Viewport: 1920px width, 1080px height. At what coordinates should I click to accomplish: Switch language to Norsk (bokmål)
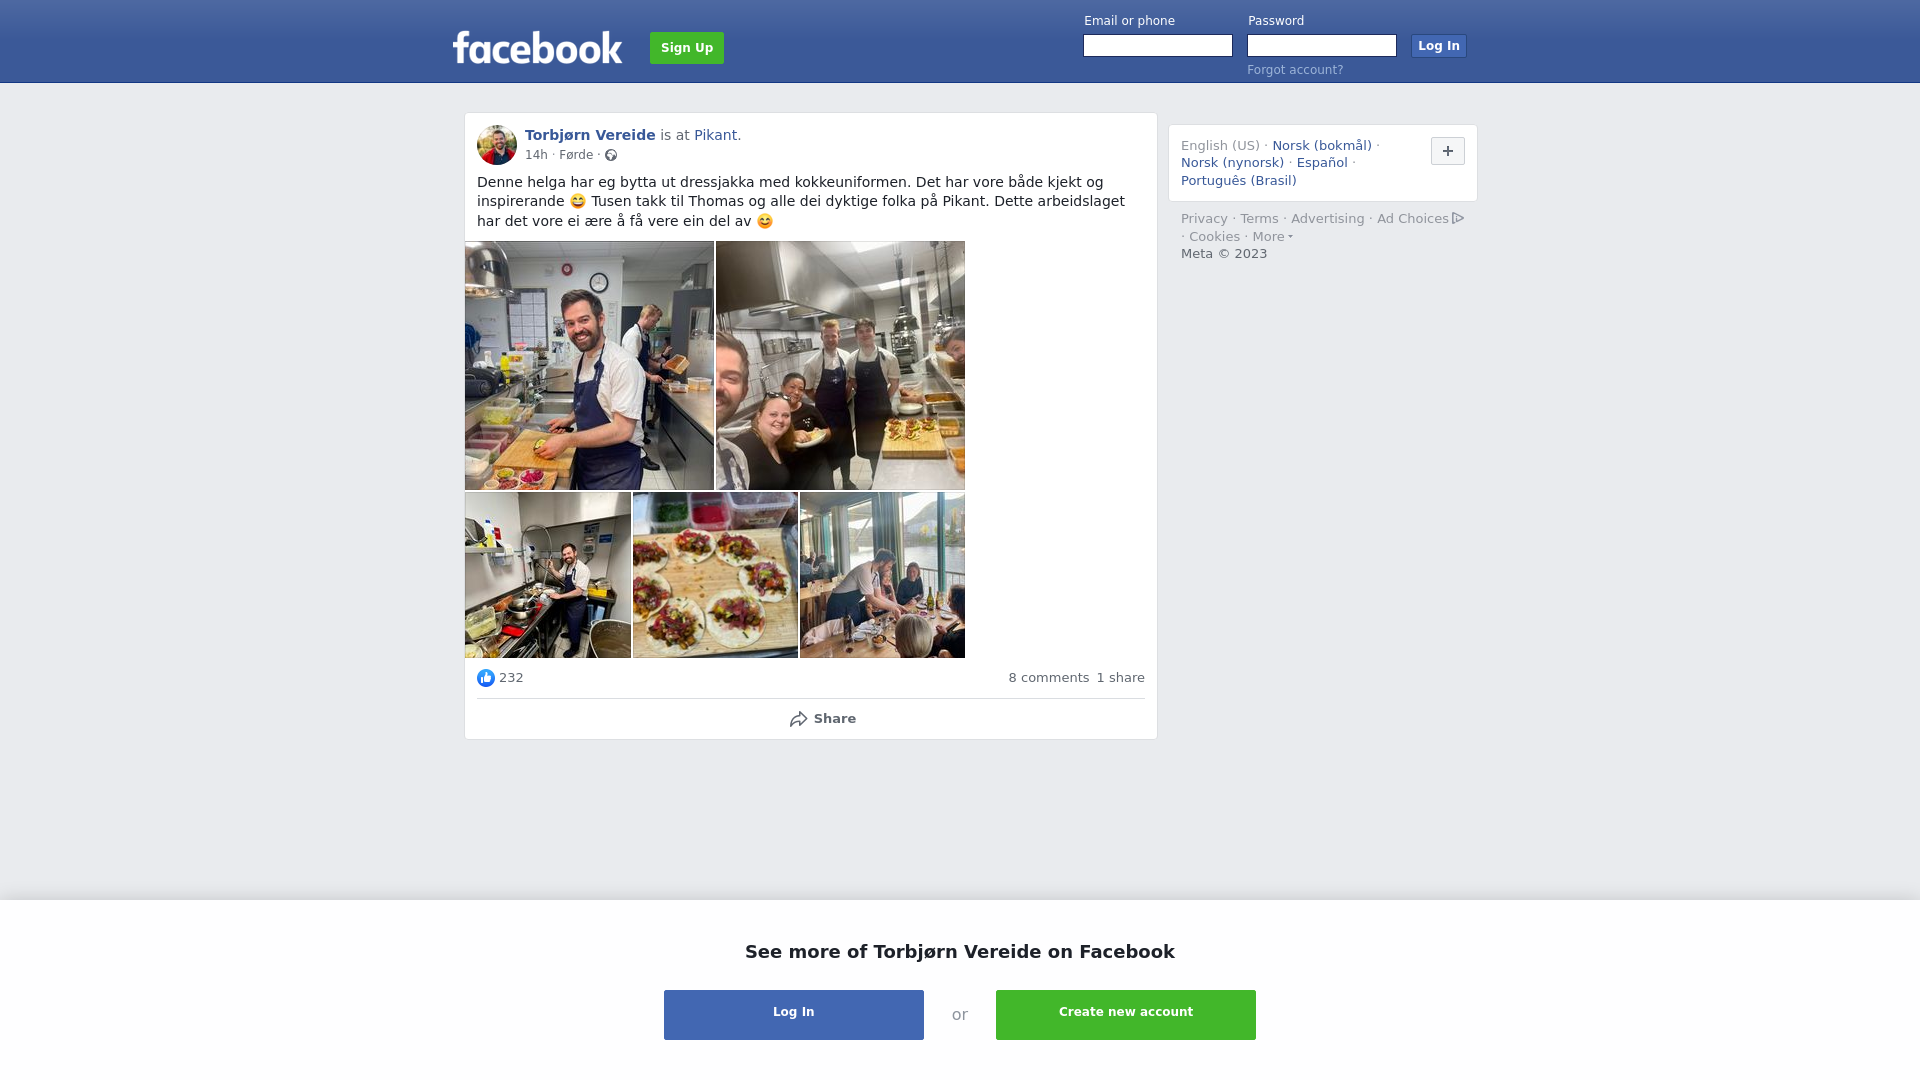pyautogui.click(x=1322, y=146)
